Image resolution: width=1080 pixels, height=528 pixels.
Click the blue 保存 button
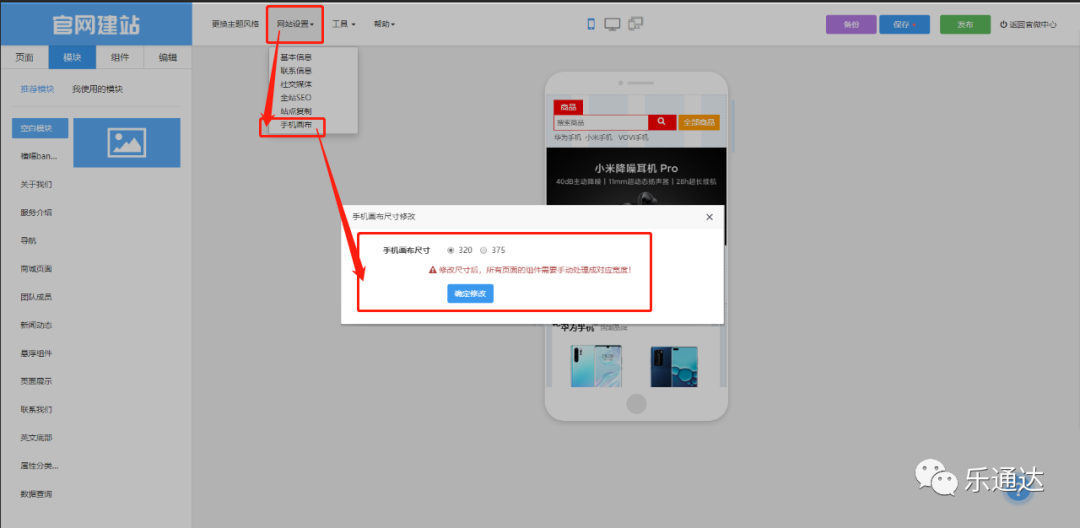click(x=904, y=24)
